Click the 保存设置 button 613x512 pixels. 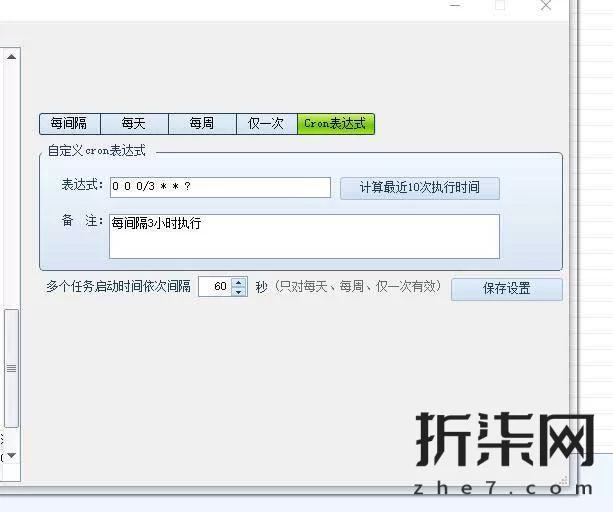(x=507, y=289)
